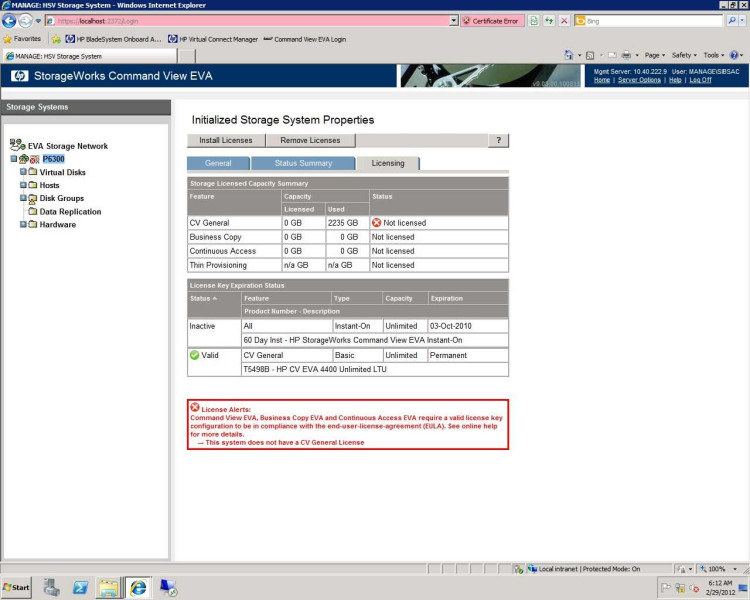Screen dimensions: 750x600
Task: Go back with the browser Back arrow
Action: coord(9,21)
